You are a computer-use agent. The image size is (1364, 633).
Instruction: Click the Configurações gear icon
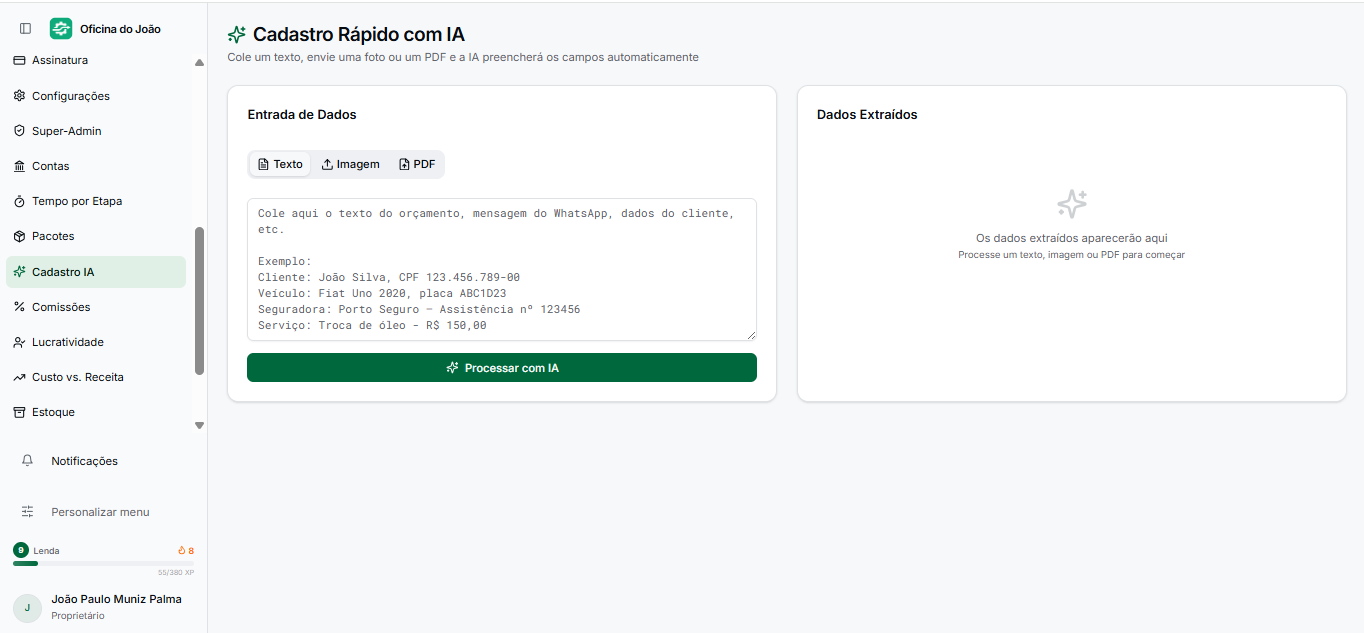point(19,96)
